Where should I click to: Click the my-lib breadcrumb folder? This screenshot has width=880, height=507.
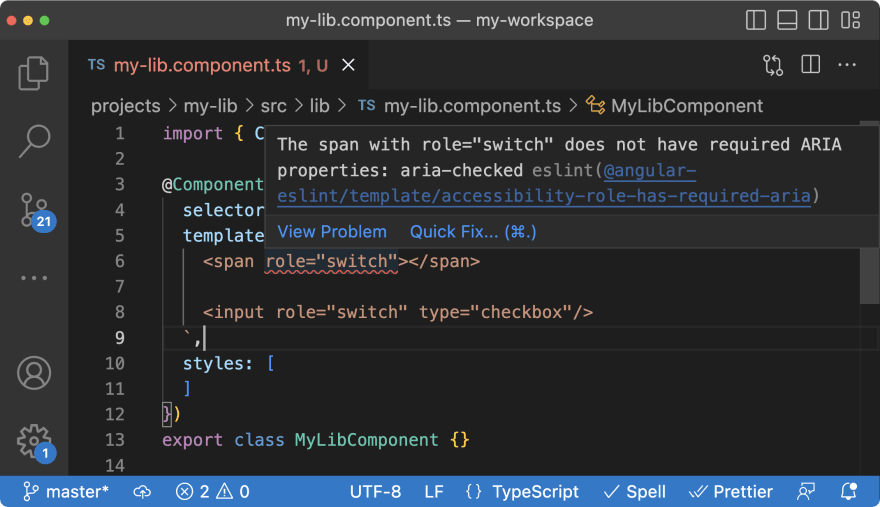pyautogui.click(x=210, y=106)
